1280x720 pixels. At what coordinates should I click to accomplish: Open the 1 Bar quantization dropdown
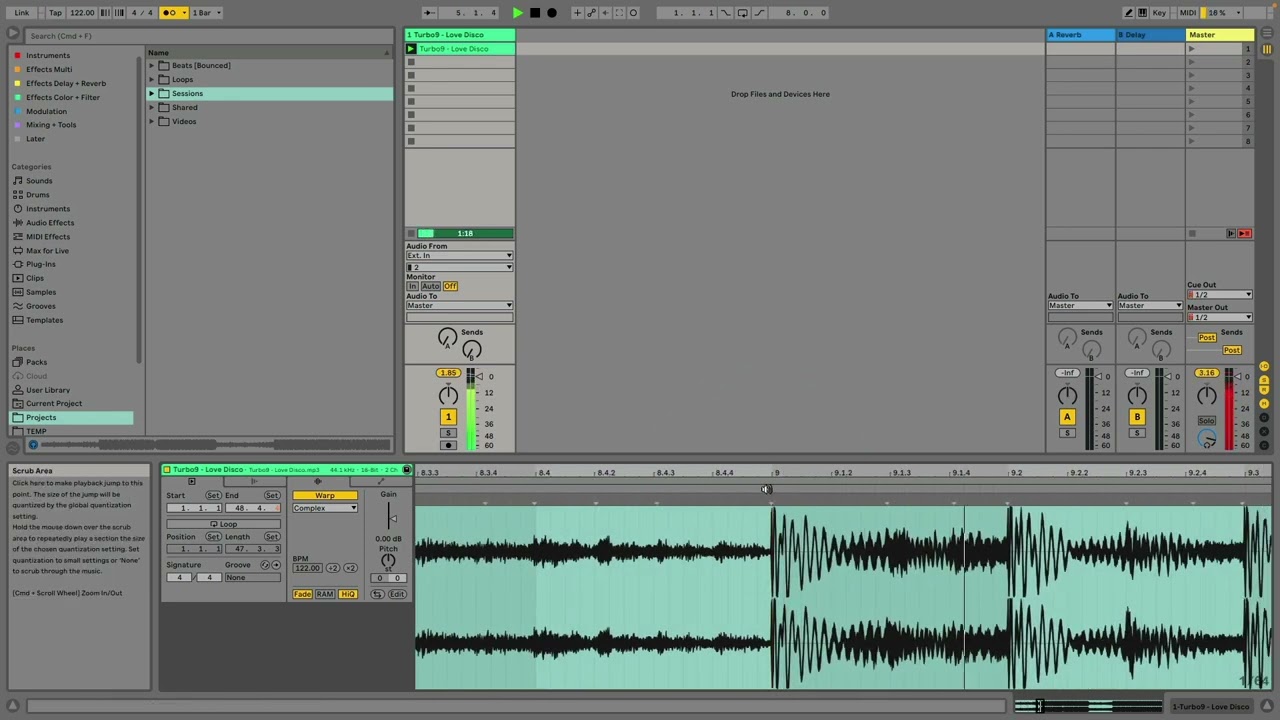(x=205, y=13)
